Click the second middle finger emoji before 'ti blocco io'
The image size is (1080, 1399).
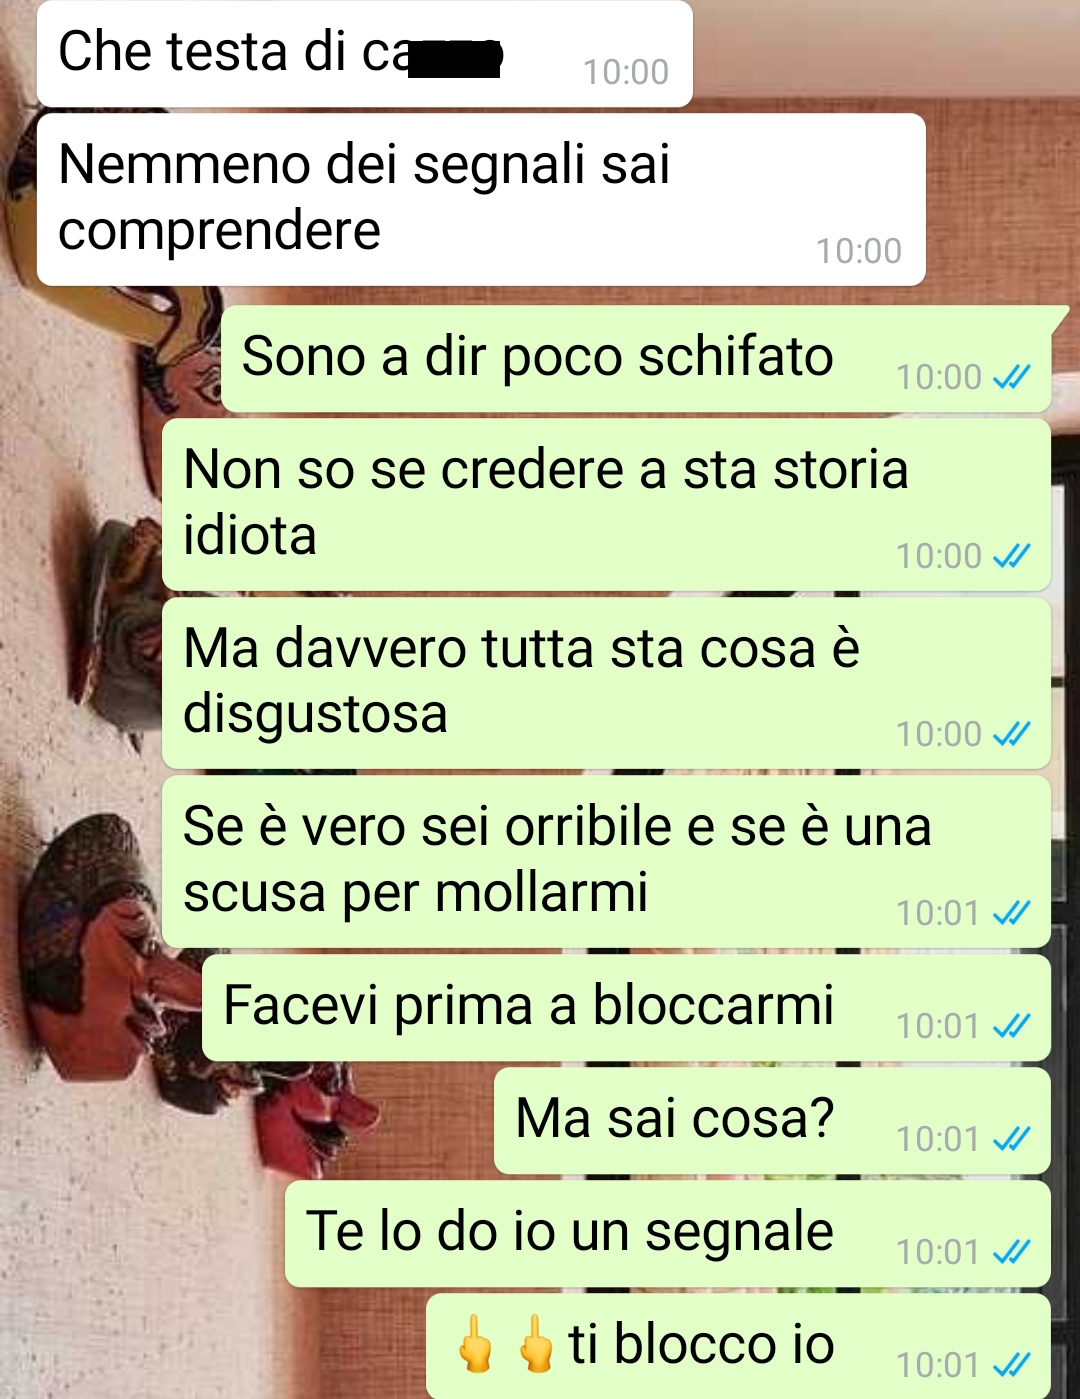pyautogui.click(x=536, y=1344)
